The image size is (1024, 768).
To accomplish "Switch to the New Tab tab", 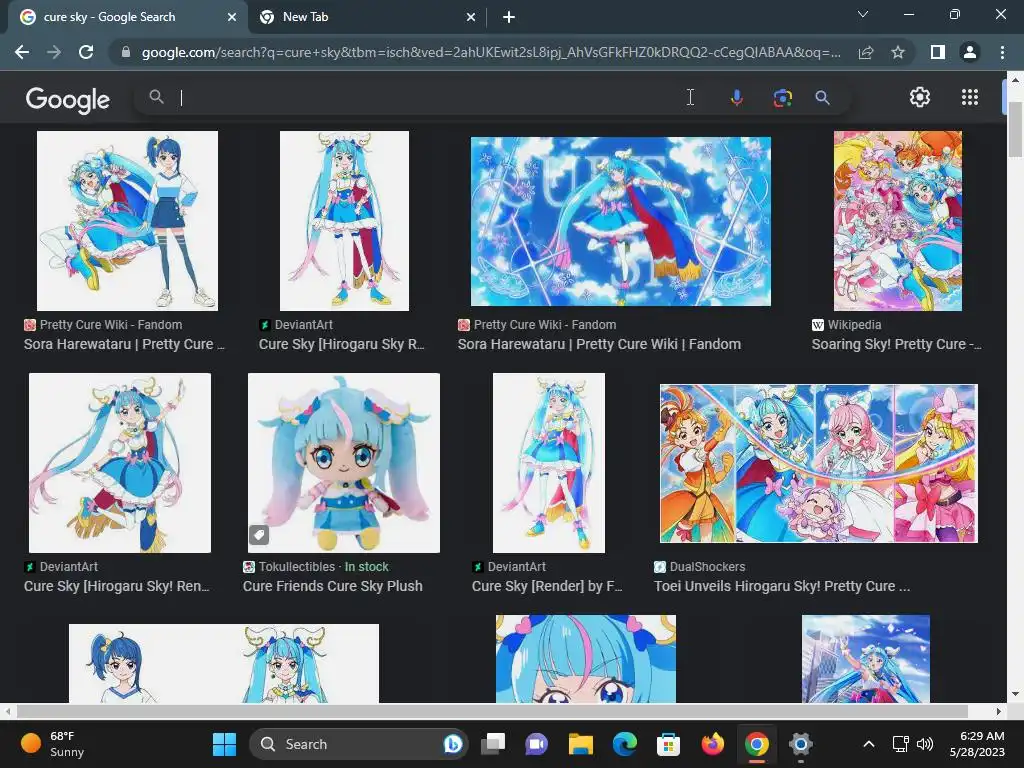I will pyautogui.click(x=368, y=17).
